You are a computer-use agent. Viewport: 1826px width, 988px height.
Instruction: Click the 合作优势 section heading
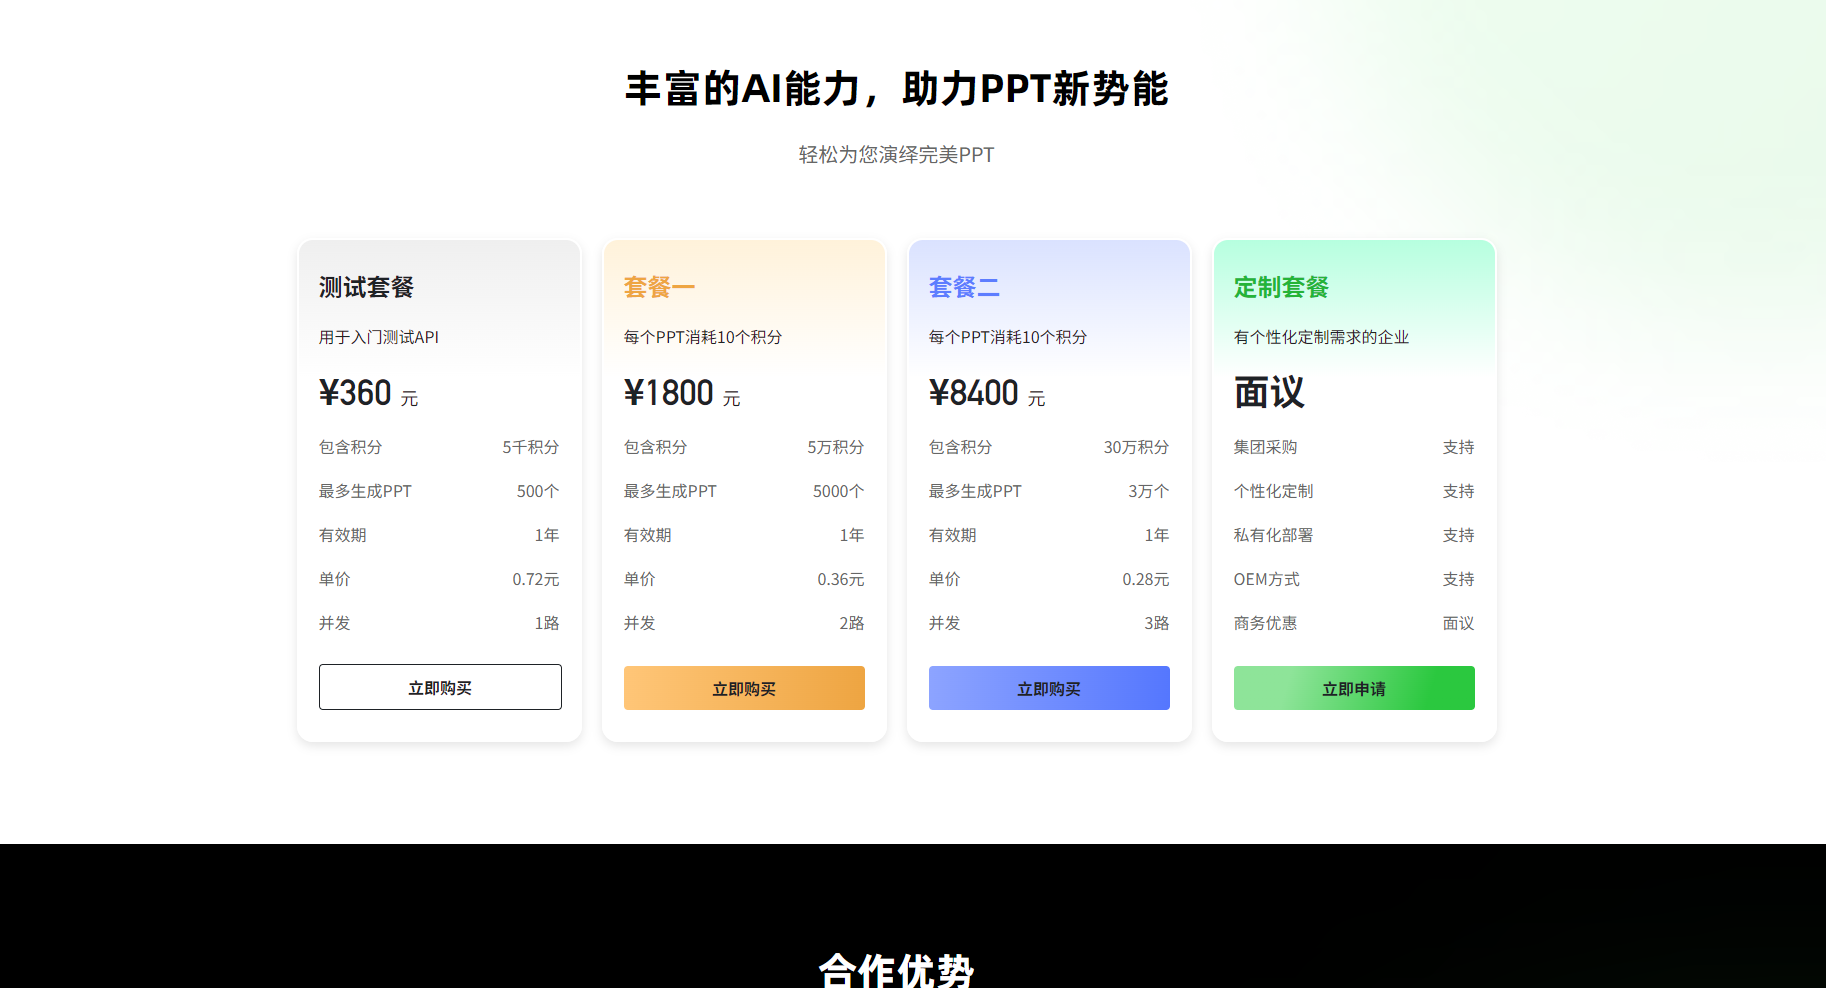(x=897, y=970)
